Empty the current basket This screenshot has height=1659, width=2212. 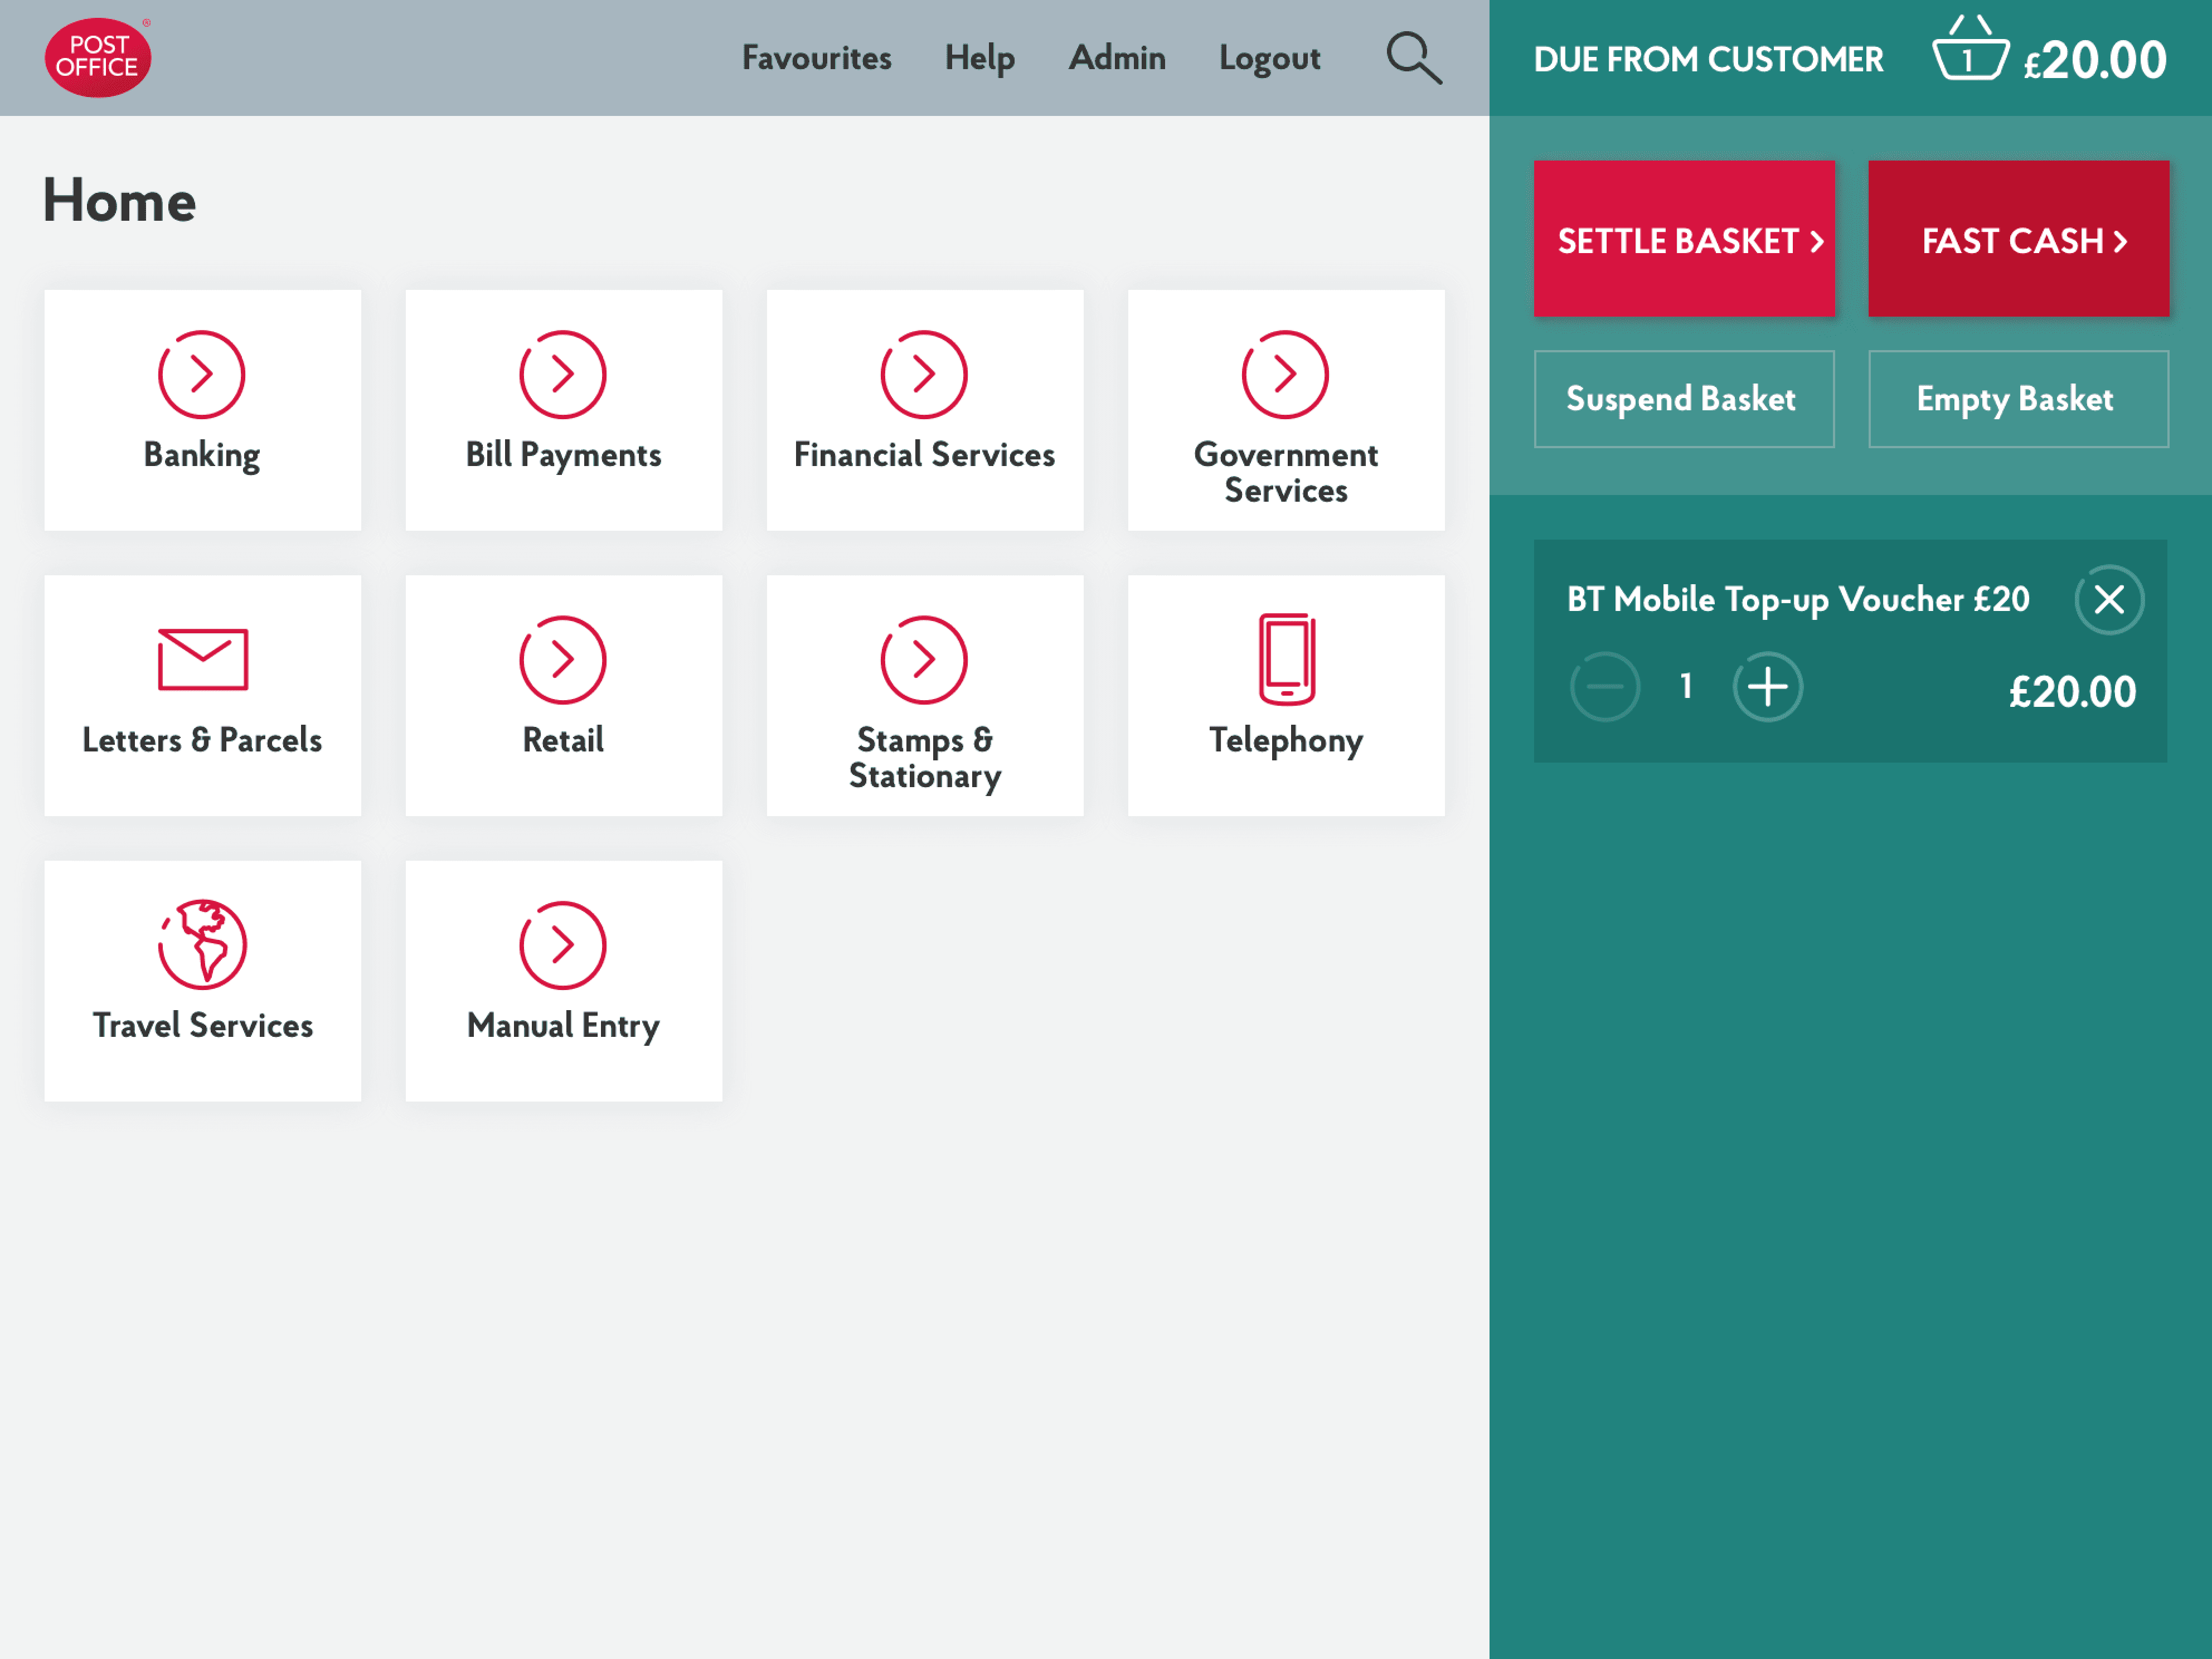coord(2018,399)
